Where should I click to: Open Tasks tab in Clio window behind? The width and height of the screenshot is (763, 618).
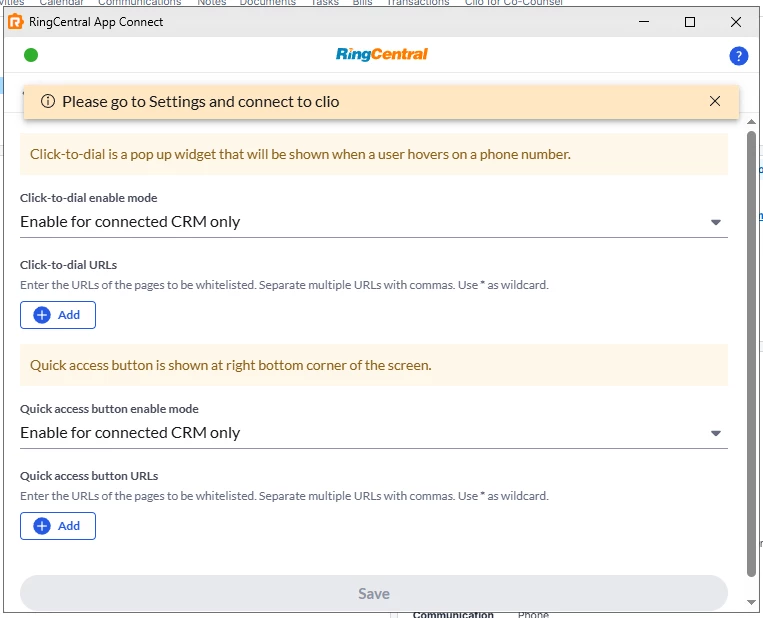(x=325, y=3)
